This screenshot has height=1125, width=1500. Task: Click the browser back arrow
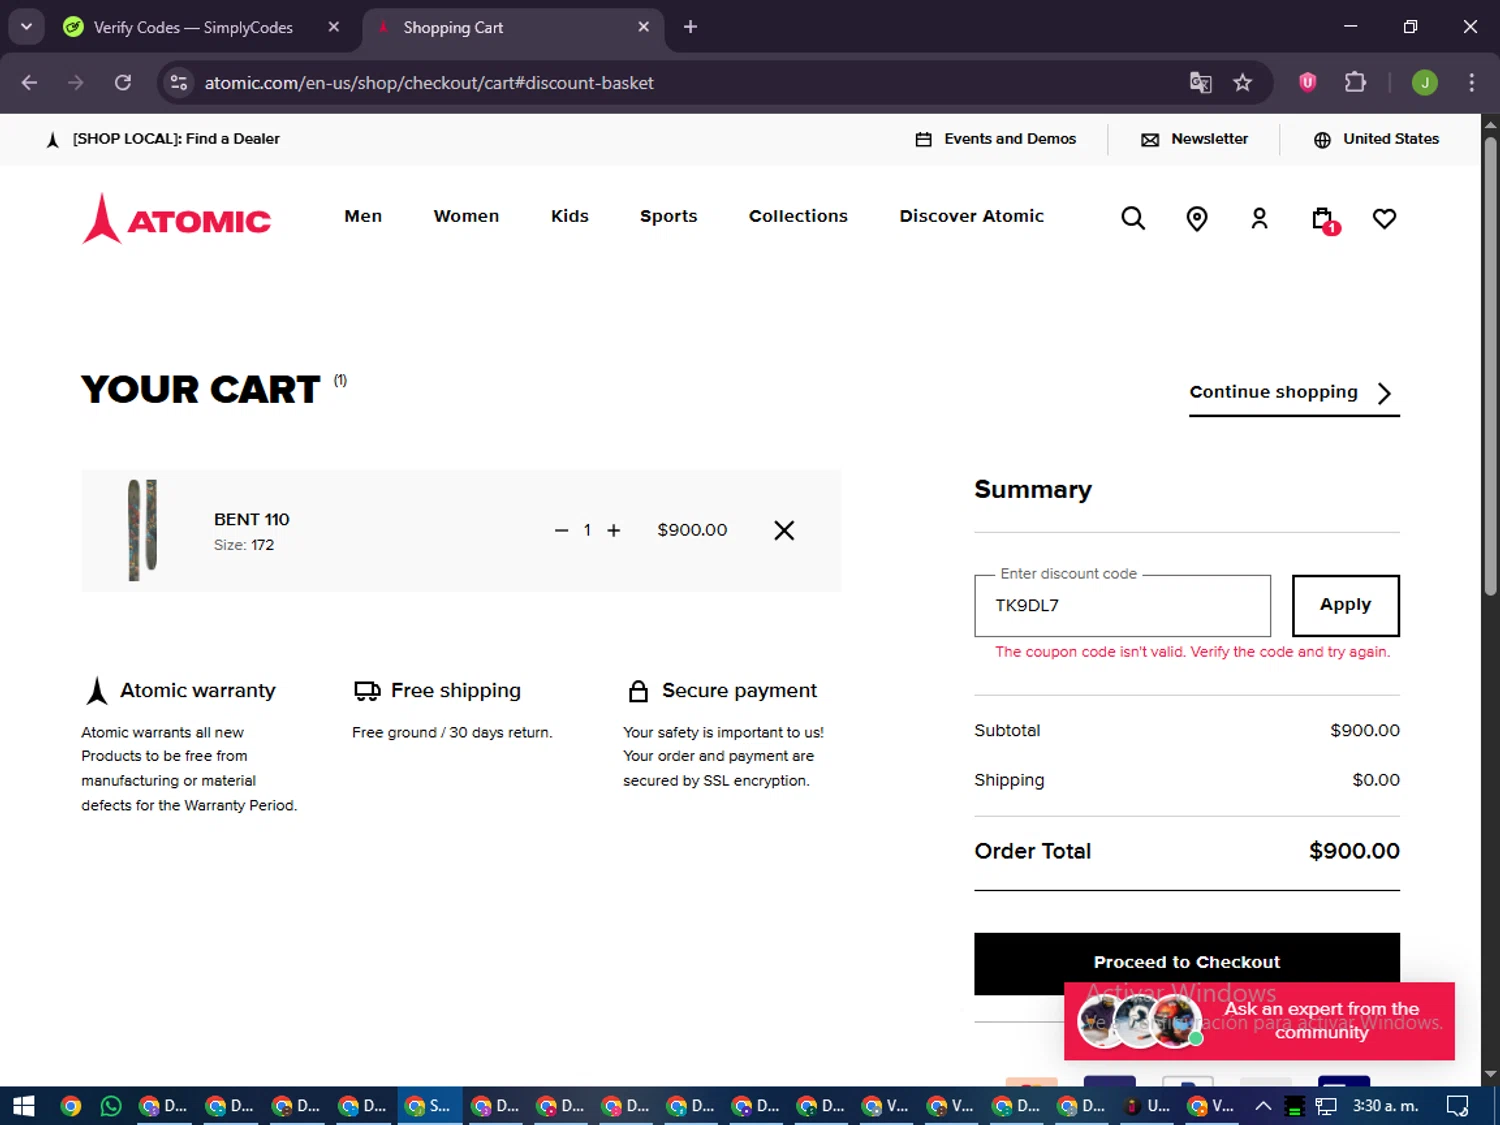pyautogui.click(x=29, y=82)
